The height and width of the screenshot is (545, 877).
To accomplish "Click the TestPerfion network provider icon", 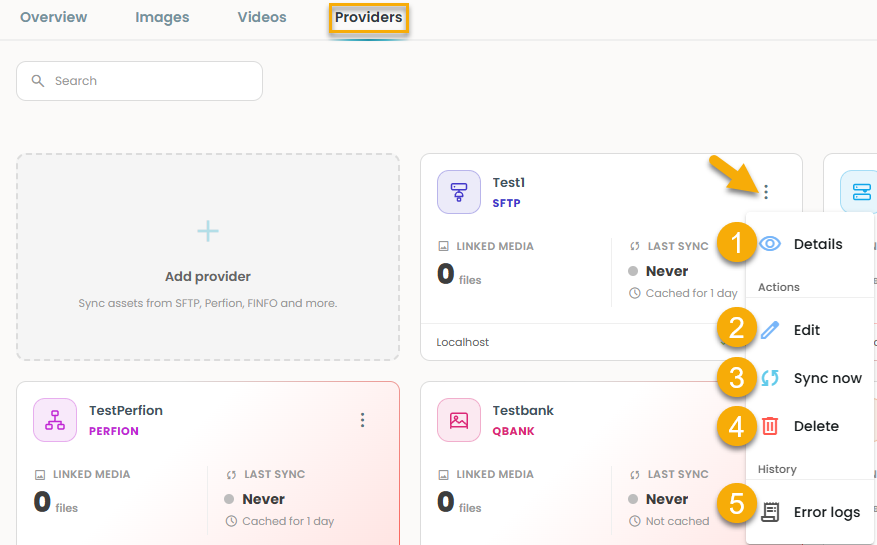I will (x=55, y=420).
